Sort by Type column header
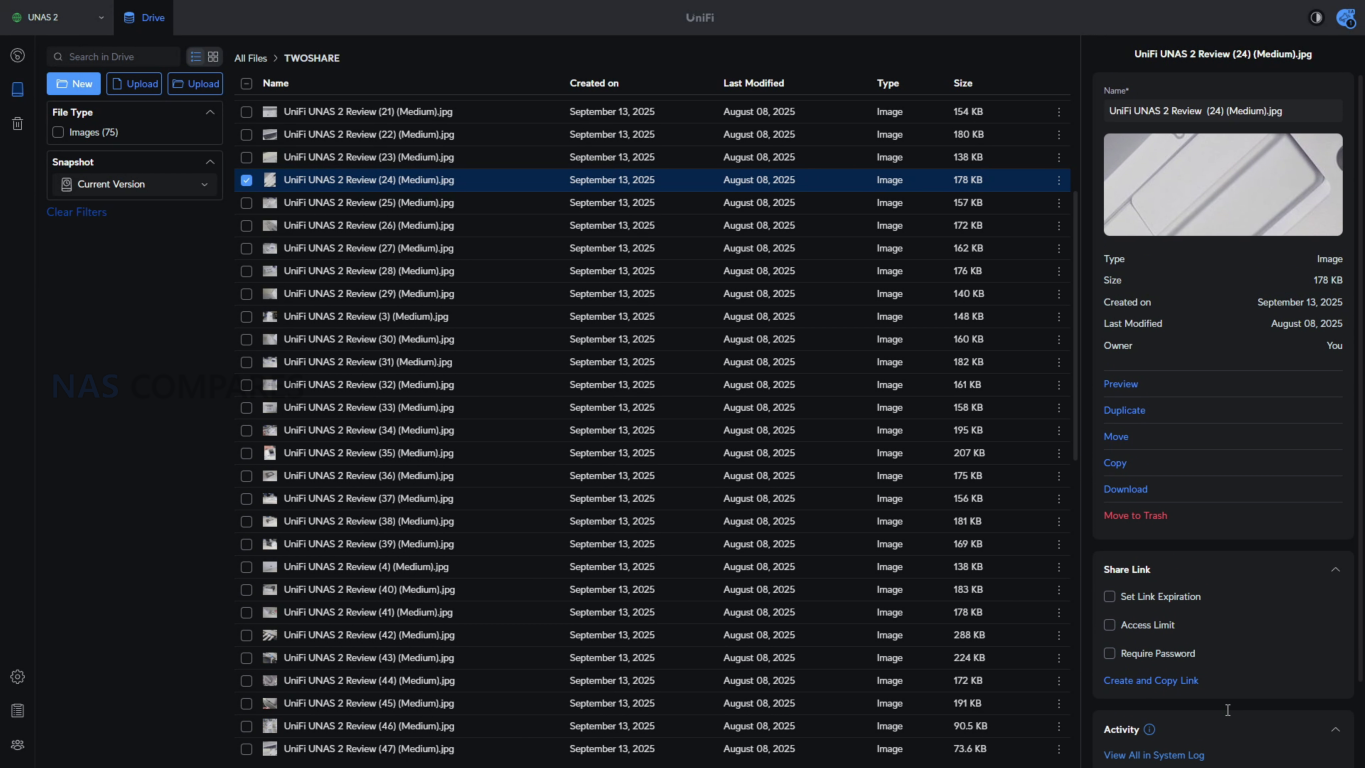Screen dimensions: 1365x768 [888, 84]
